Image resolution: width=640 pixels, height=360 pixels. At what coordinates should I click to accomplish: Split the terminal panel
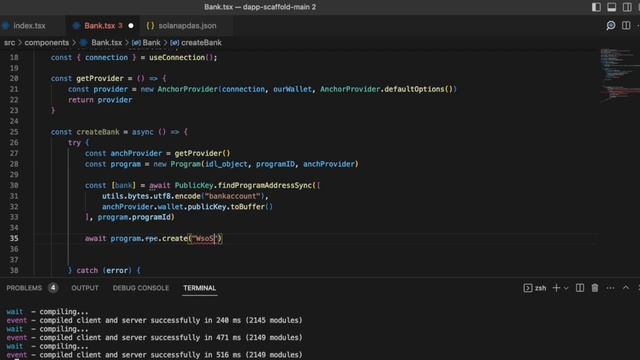tap(580, 288)
